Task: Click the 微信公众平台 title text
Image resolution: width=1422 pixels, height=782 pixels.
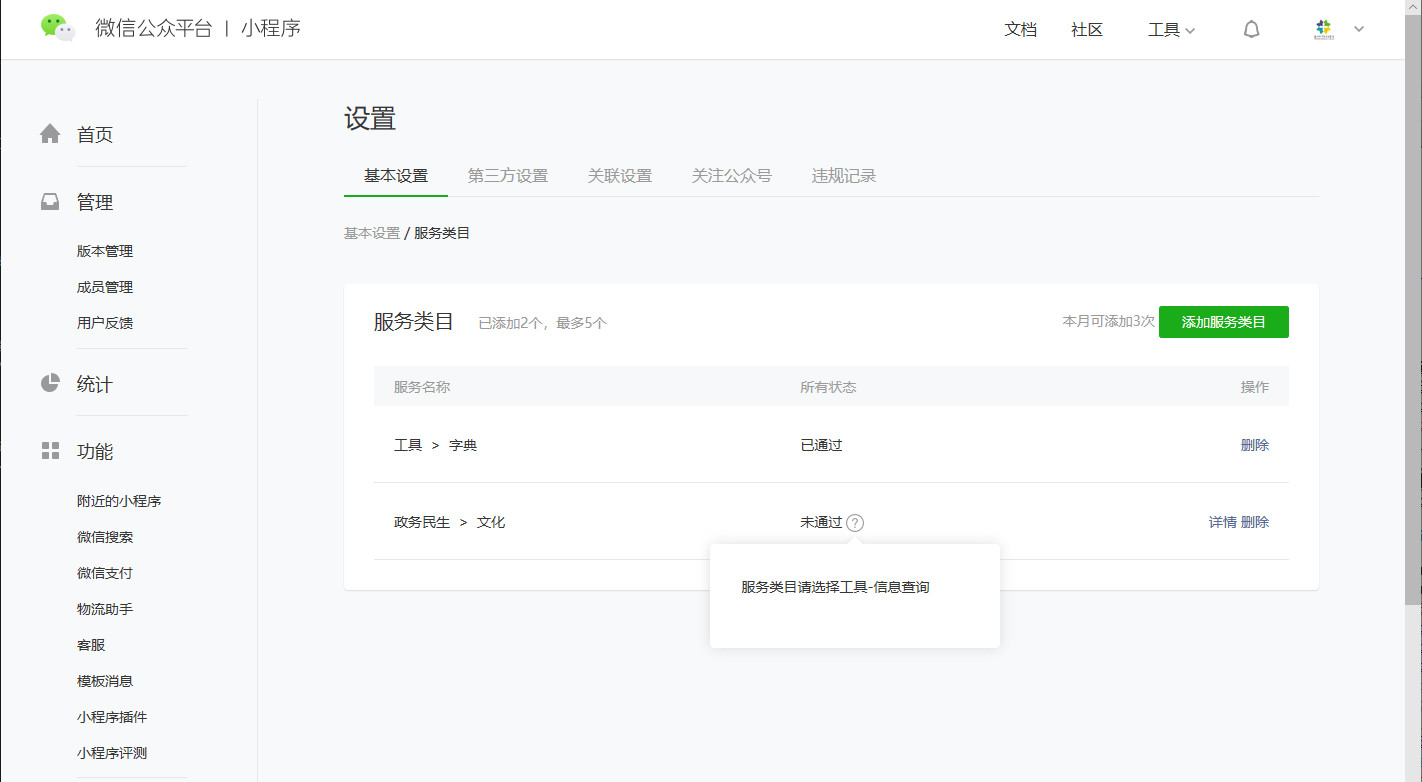Action: [x=154, y=28]
